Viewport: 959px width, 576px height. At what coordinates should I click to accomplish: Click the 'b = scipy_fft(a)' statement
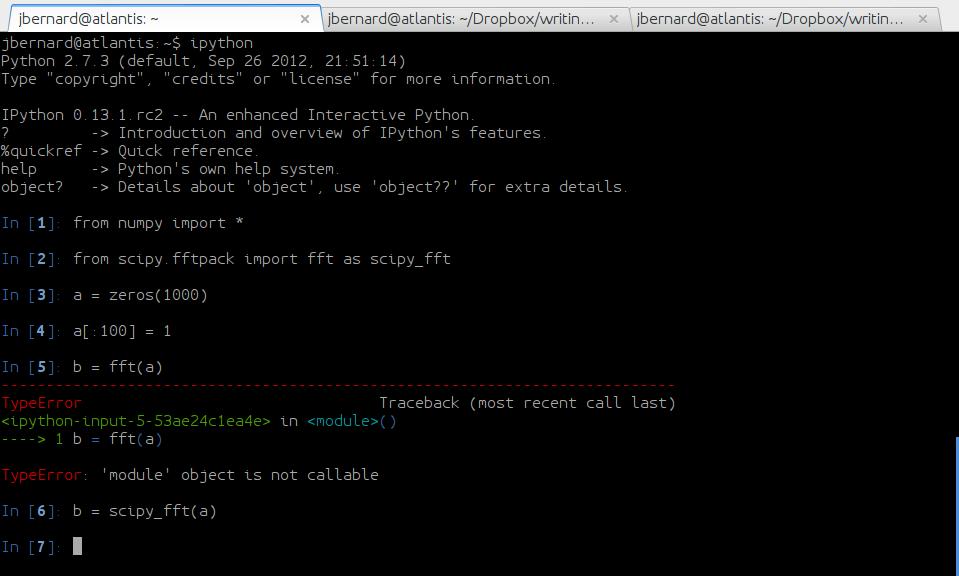click(144, 511)
